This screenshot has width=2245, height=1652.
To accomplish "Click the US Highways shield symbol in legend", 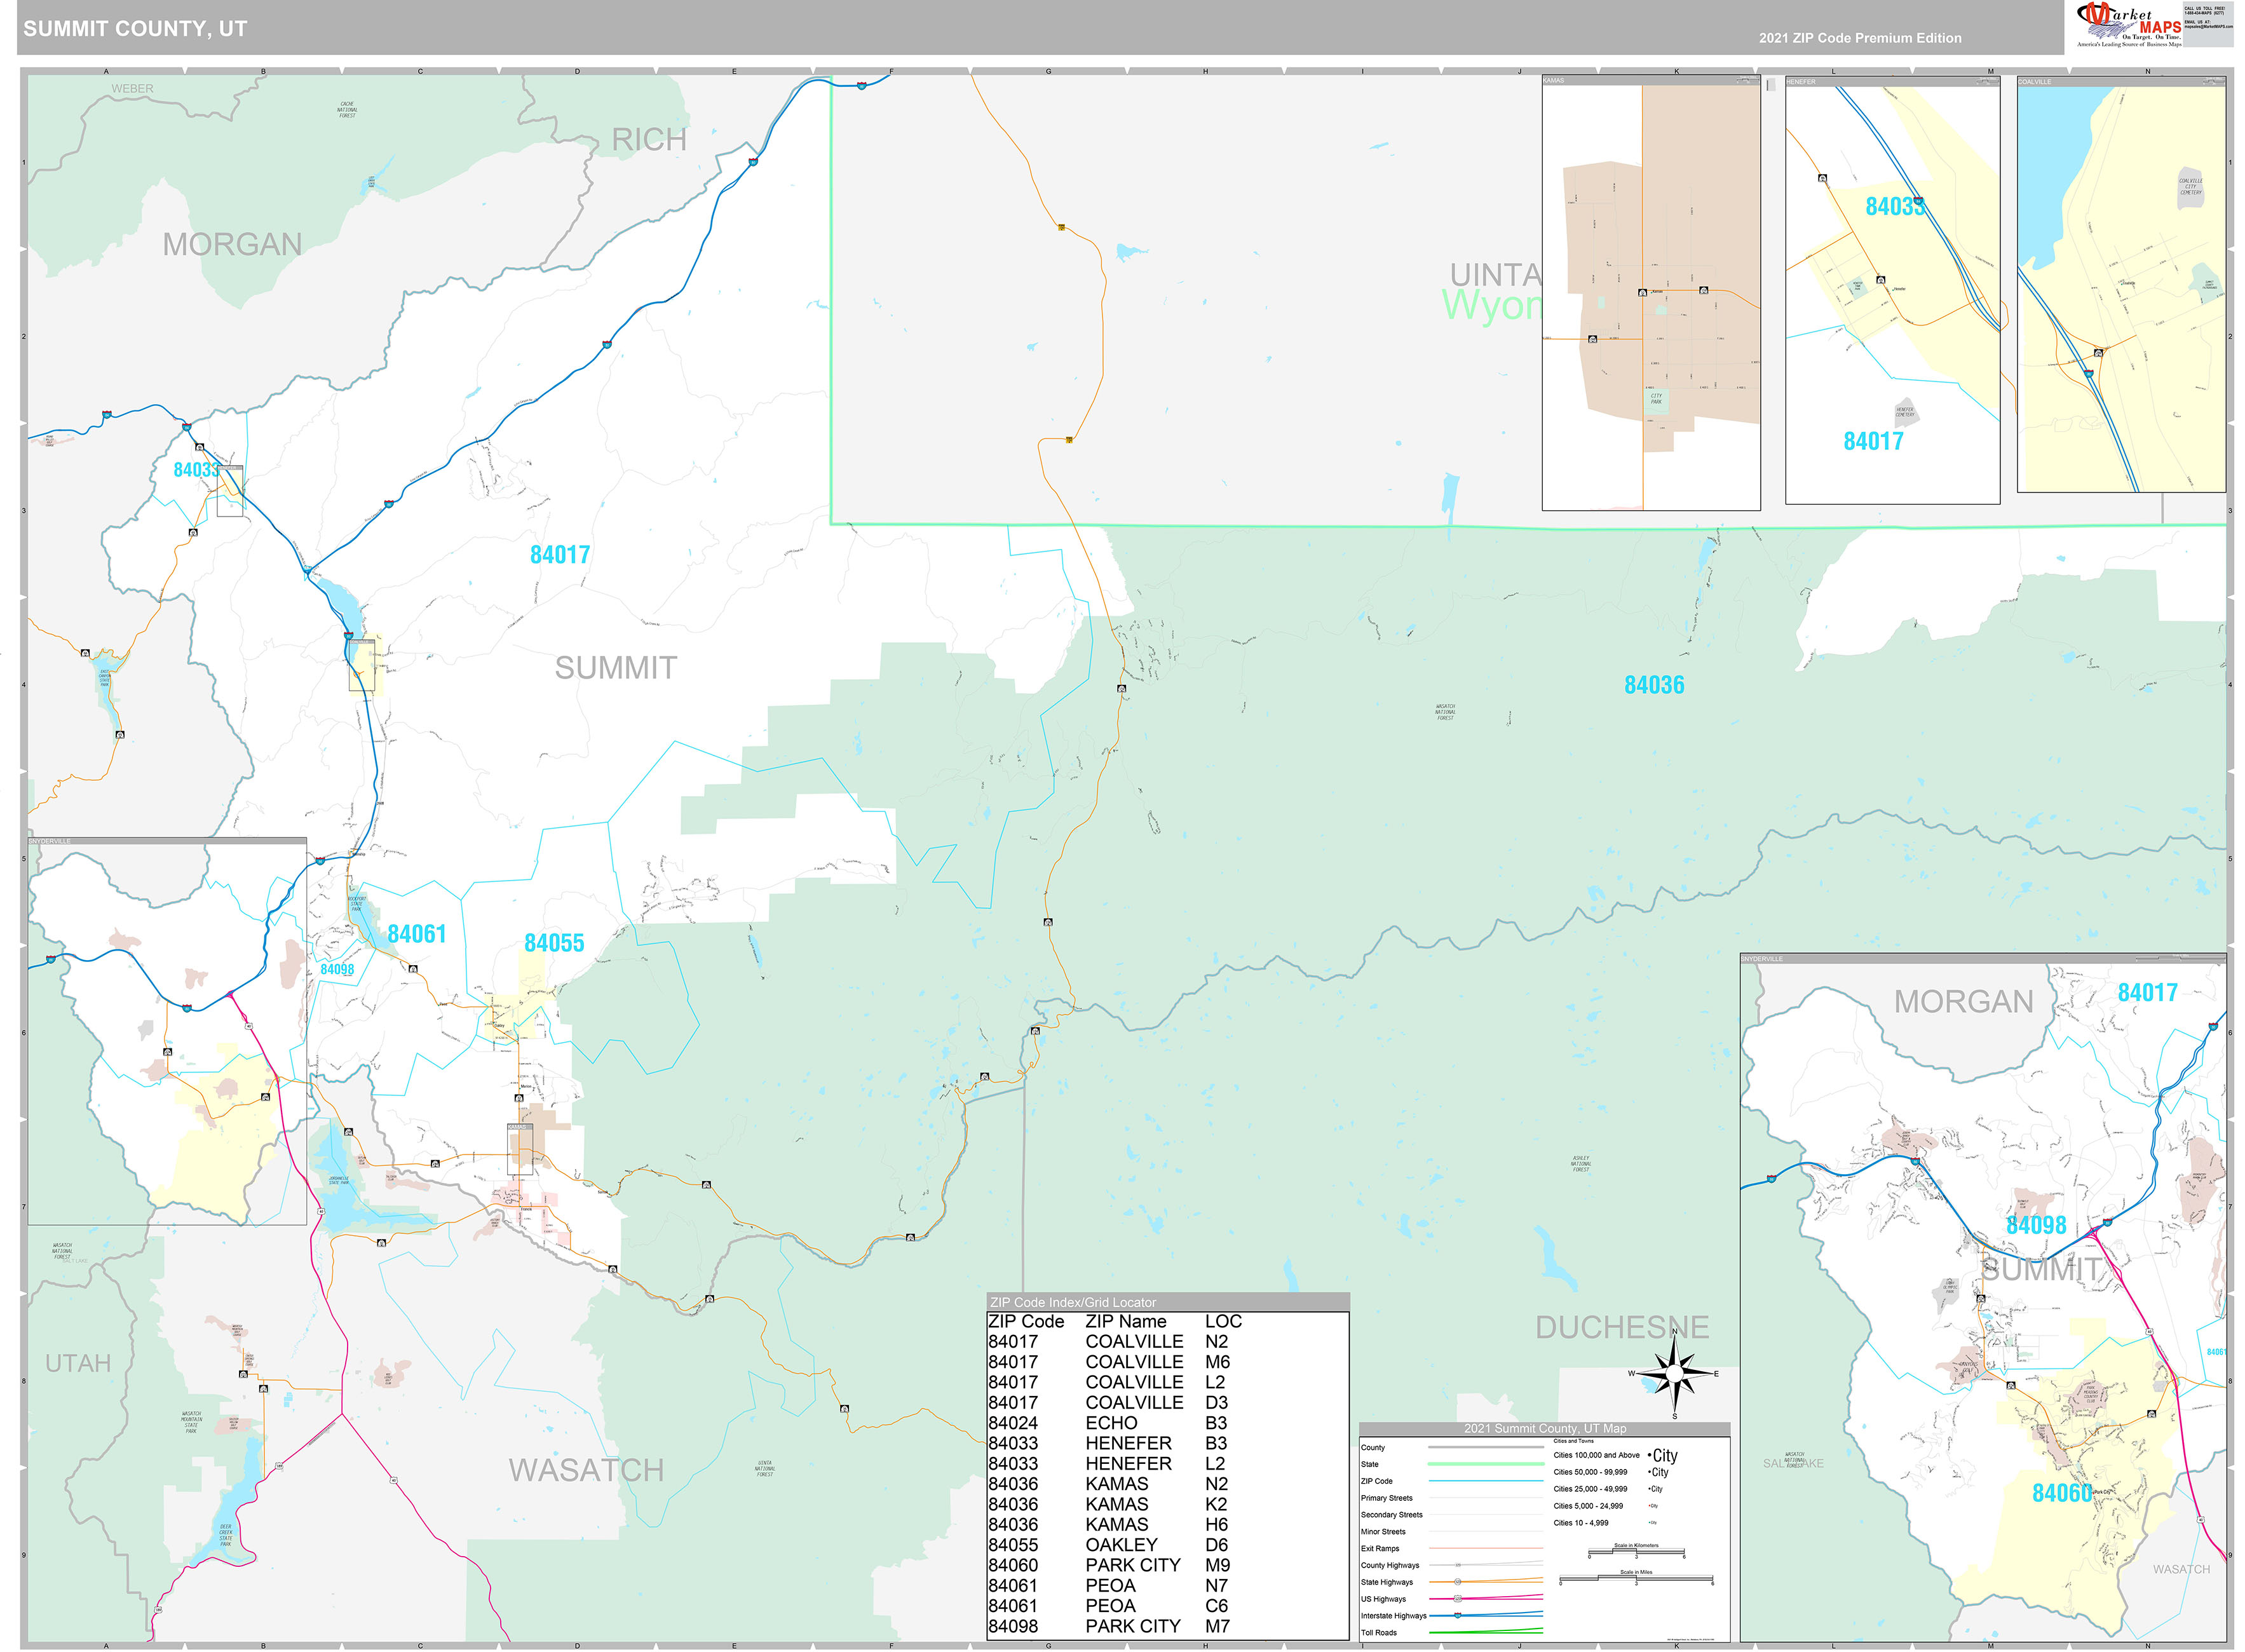I will tap(1458, 1599).
